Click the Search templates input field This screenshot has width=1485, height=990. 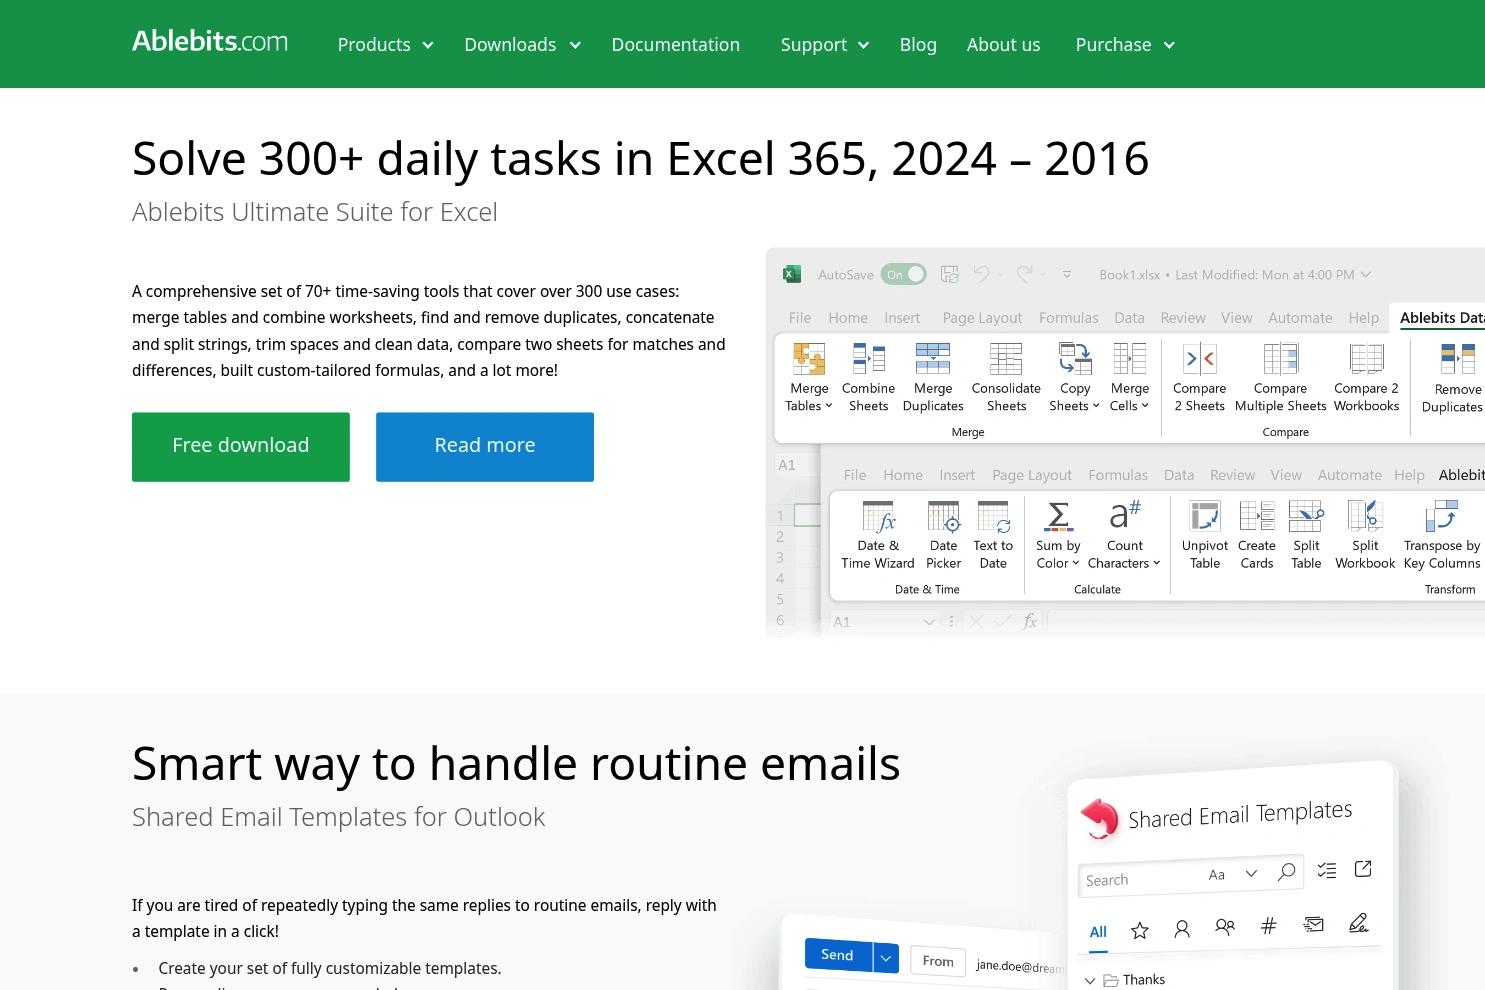[1140, 879]
